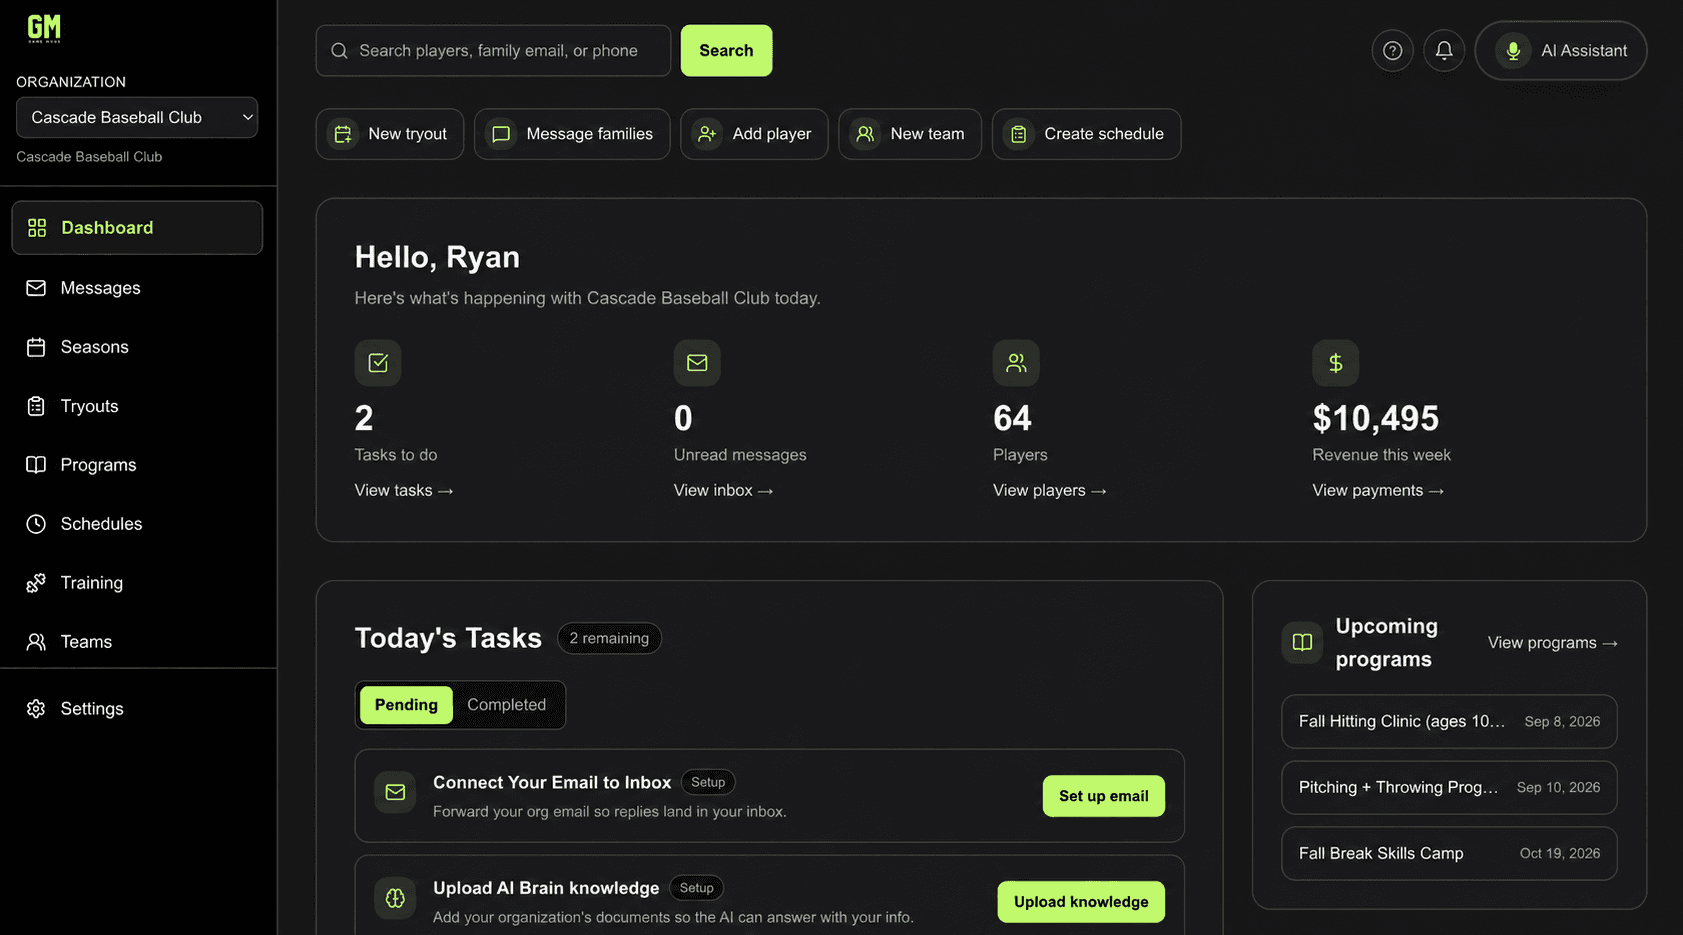Click the Dashboard grid icon in sidebar

pos(37,228)
